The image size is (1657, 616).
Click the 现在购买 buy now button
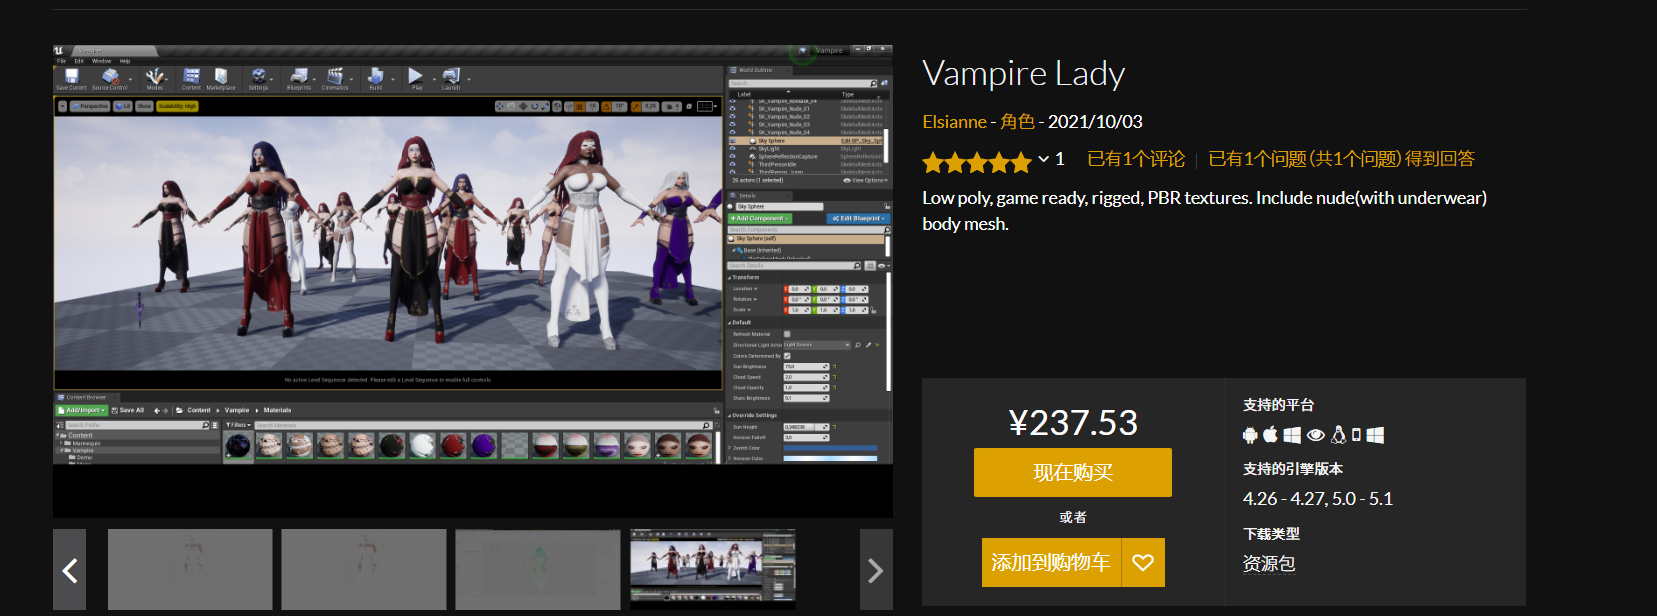pos(1073,472)
